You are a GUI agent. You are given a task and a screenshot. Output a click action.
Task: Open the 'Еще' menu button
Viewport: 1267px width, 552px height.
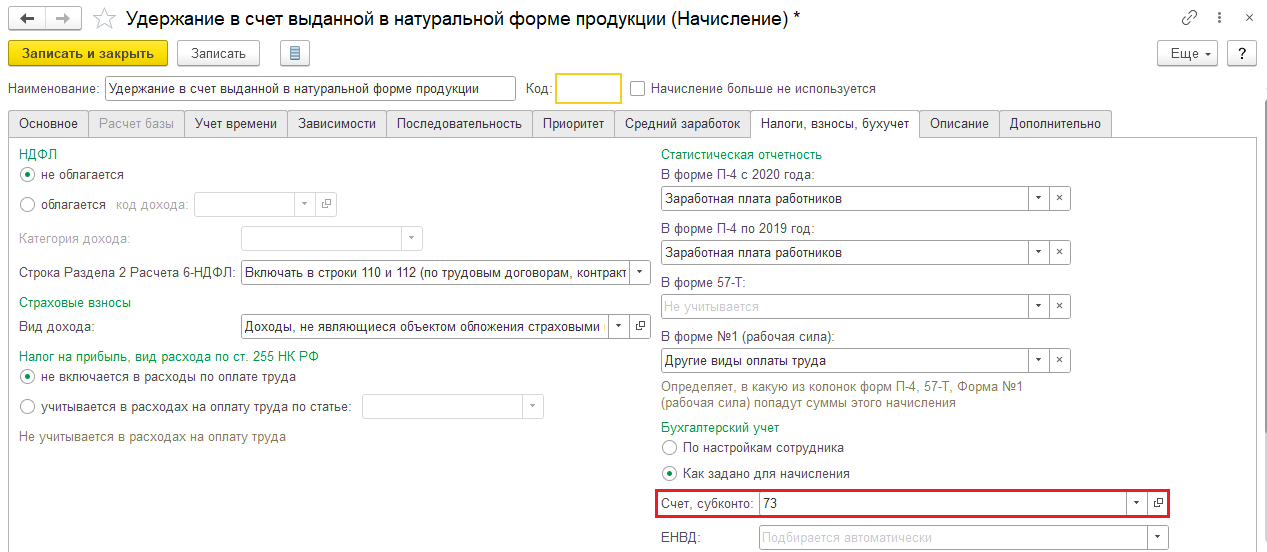pyautogui.click(x=1189, y=53)
